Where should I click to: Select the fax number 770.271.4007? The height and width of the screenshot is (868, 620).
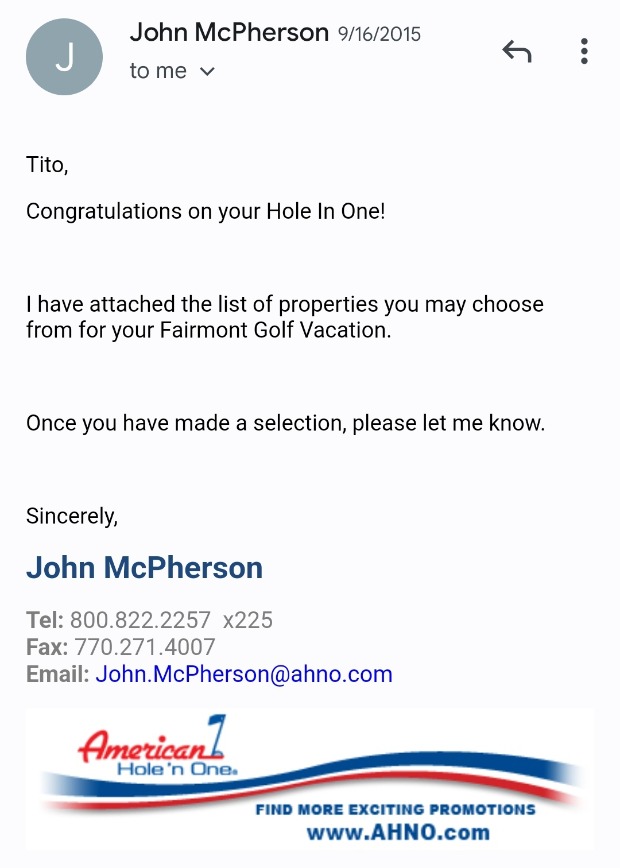tap(145, 647)
